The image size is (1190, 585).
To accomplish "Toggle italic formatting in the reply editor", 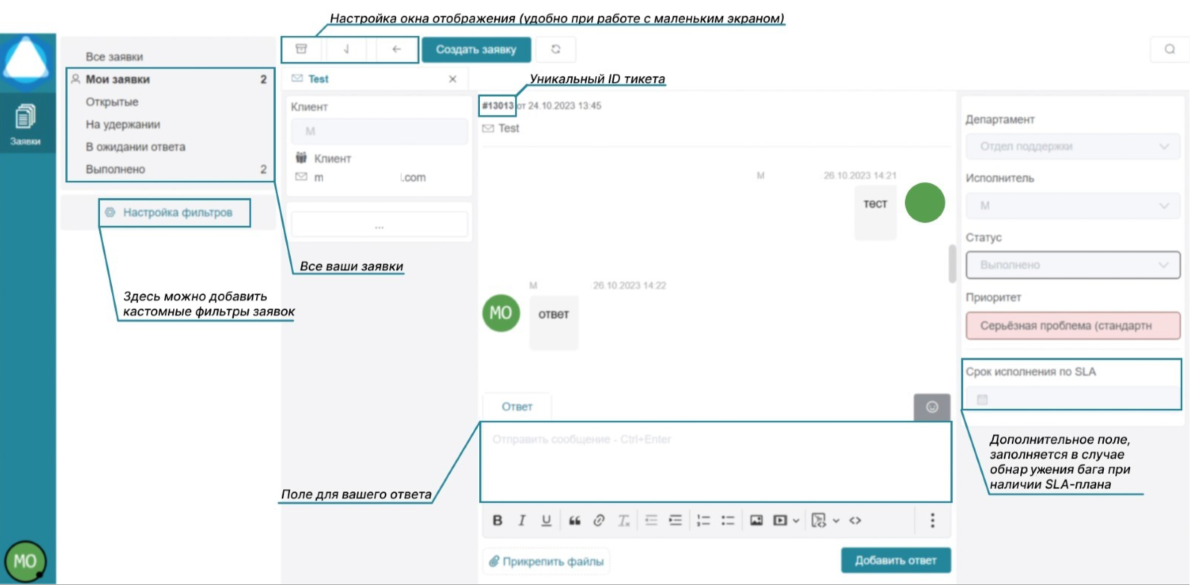I will coord(522,520).
